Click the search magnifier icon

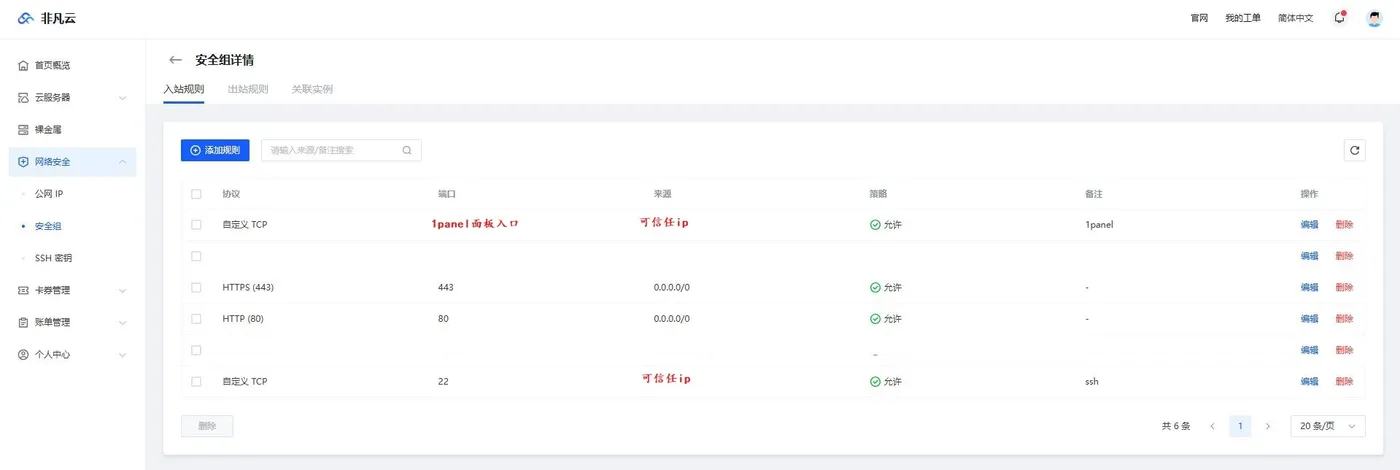click(407, 150)
